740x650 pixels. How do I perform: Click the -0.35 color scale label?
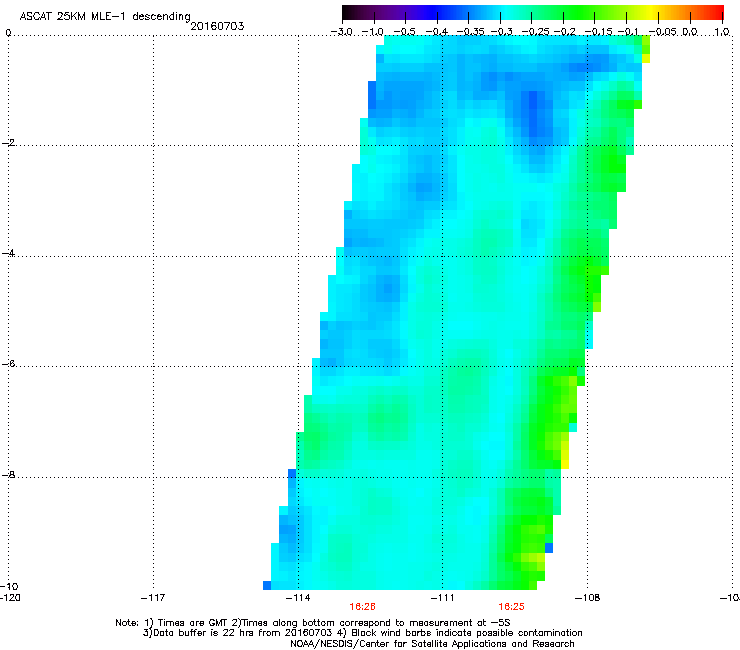click(x=470, y=32)
